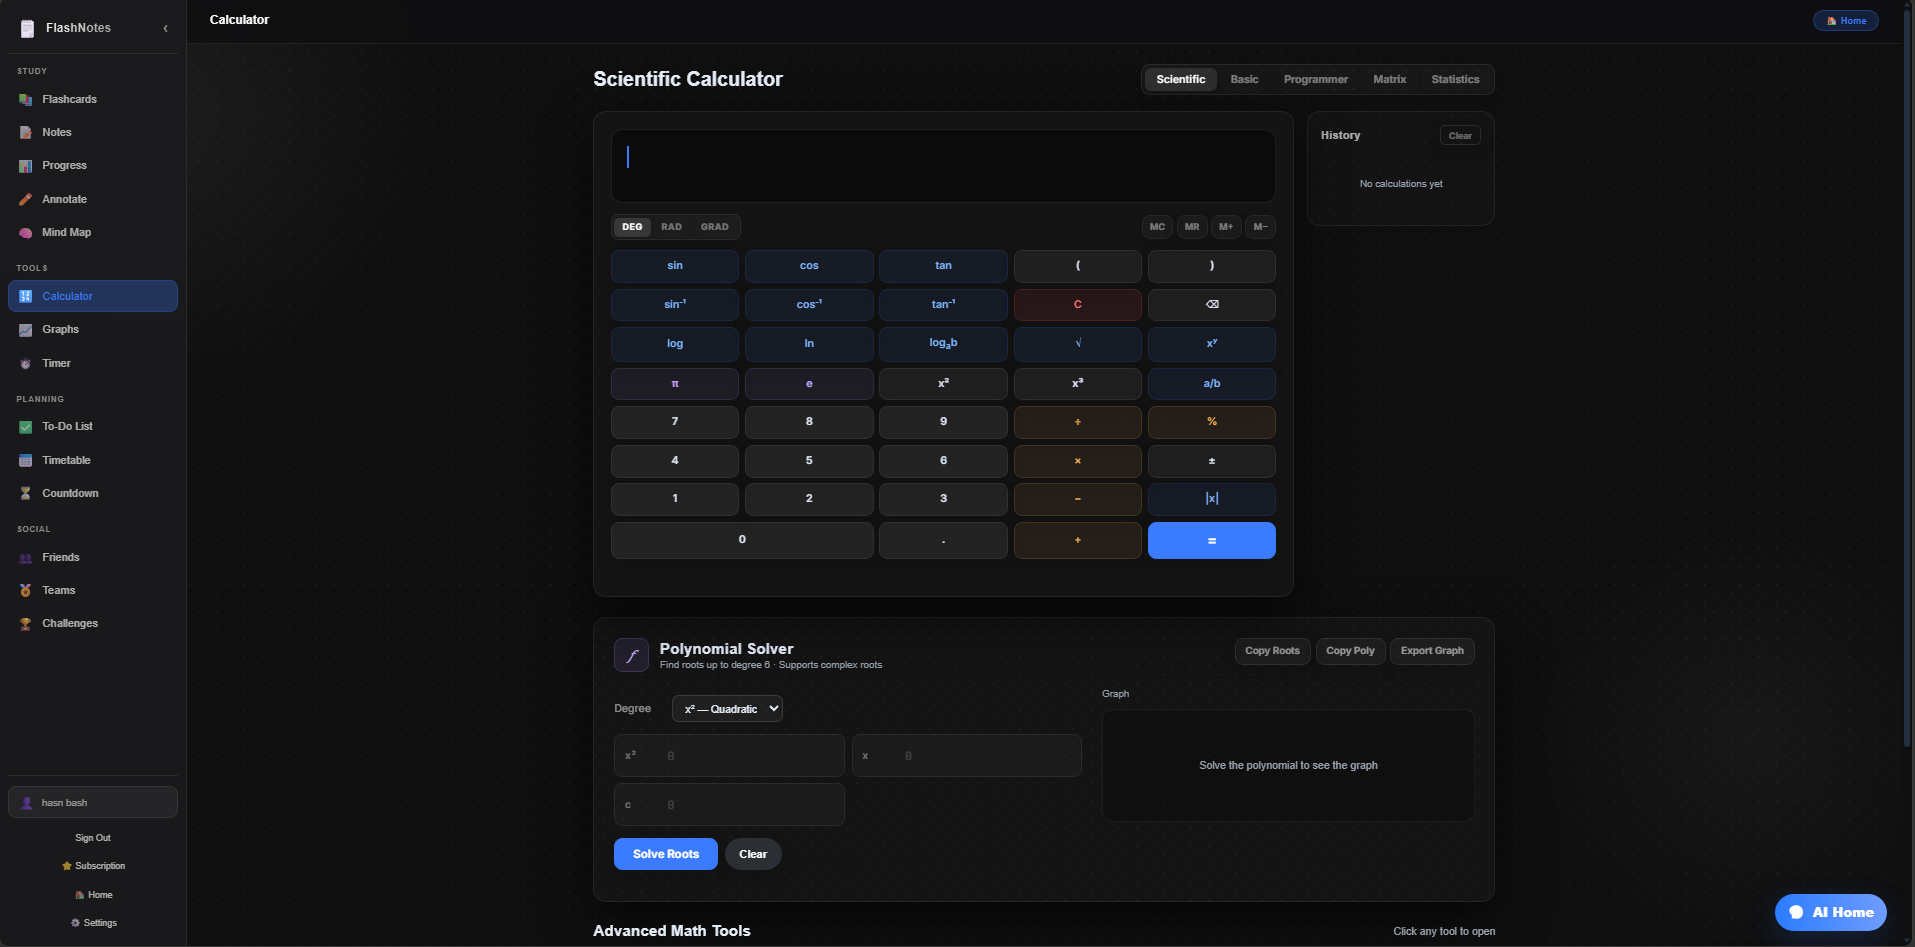Open the Timer tool
Viewport: 1915px width, 947px height.
click(56, 364)
